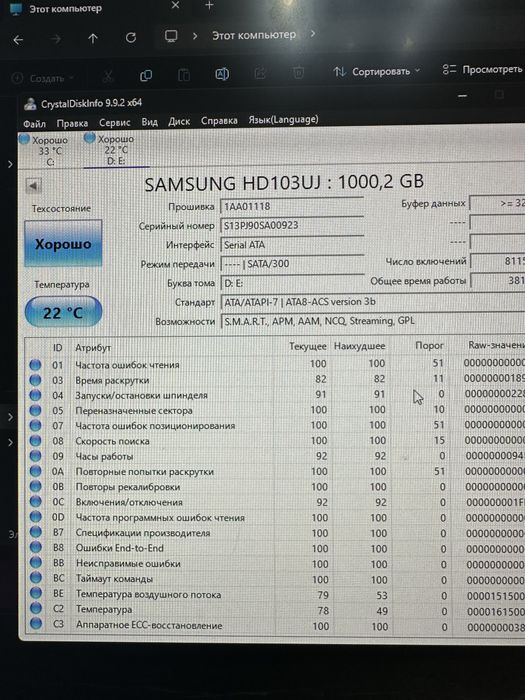Select attribute Повторные попытки раскрутки
This screenshot has height=700, width=525.
tap(145, 471)
